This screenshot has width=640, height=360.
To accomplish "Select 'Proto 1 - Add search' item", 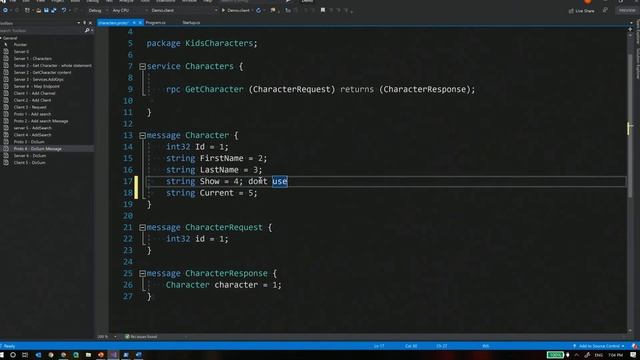I will point(33,114).
